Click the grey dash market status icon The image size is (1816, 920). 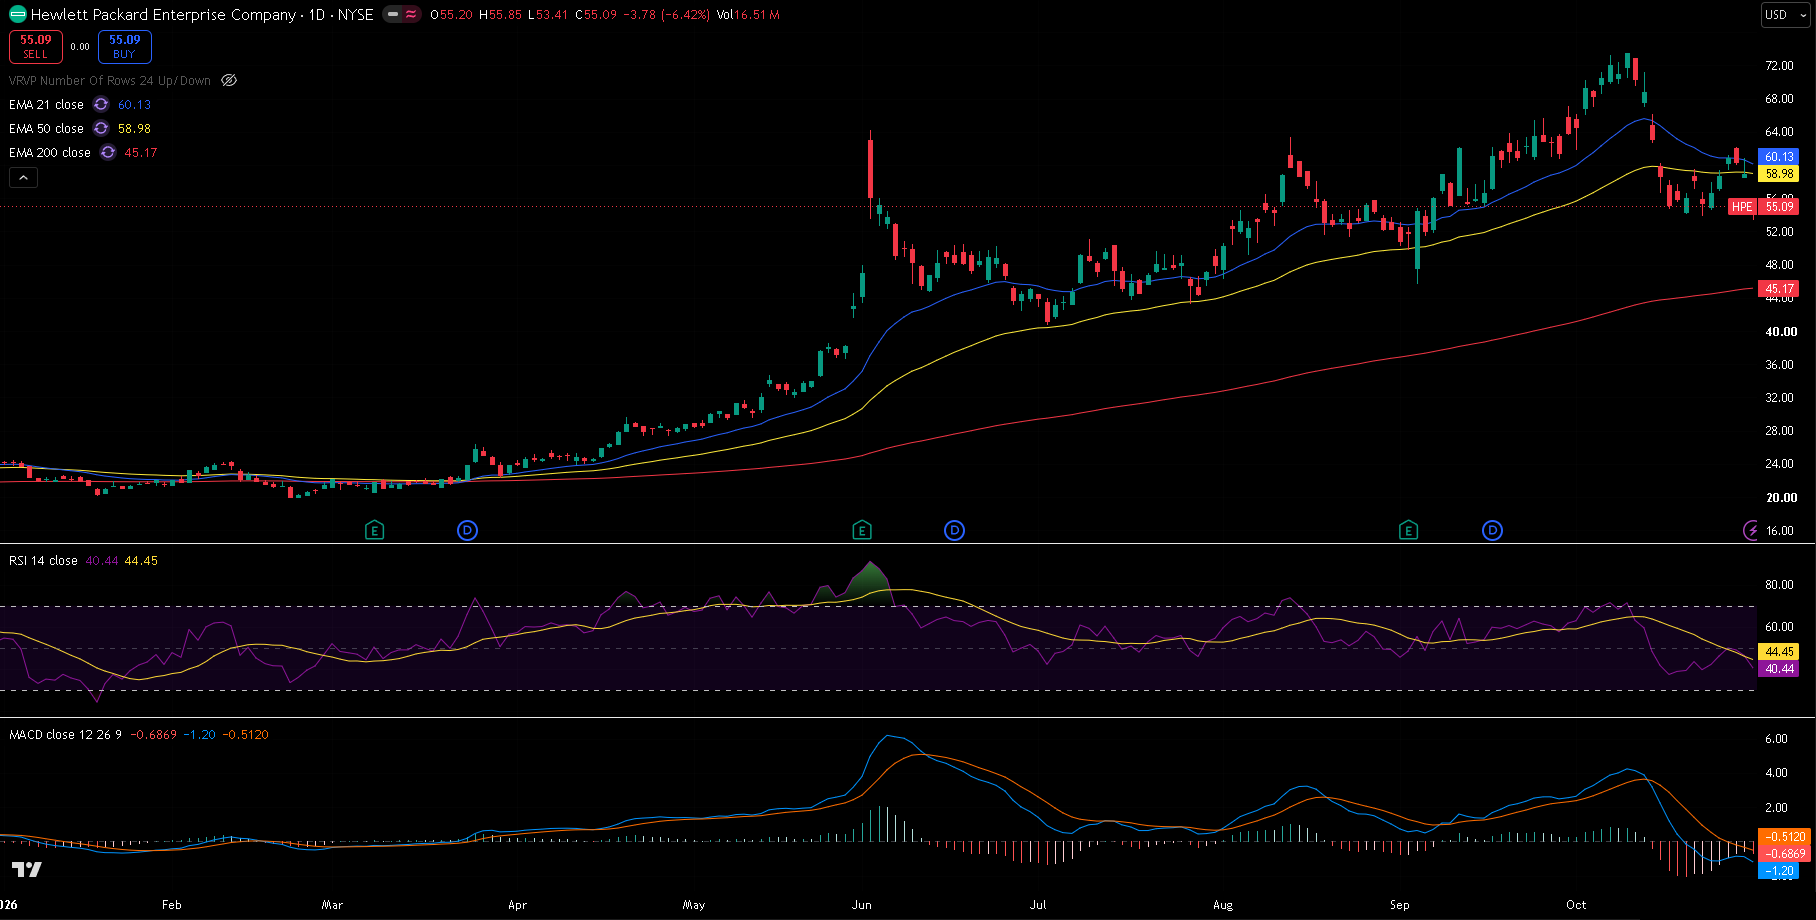point(393,15)
